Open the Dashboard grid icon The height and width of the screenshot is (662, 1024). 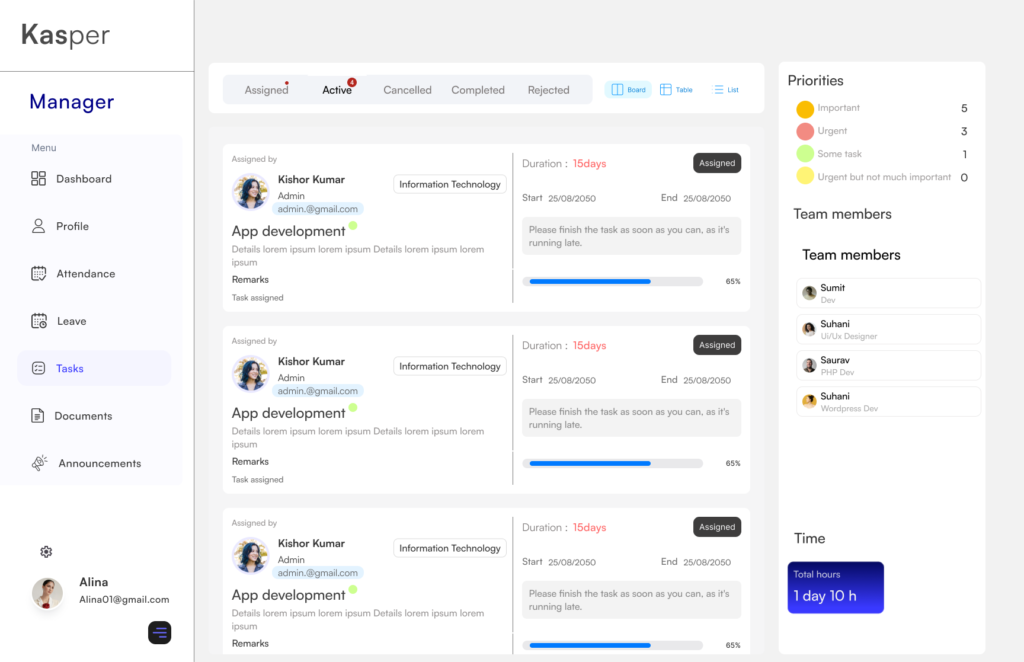pos(39,179)
